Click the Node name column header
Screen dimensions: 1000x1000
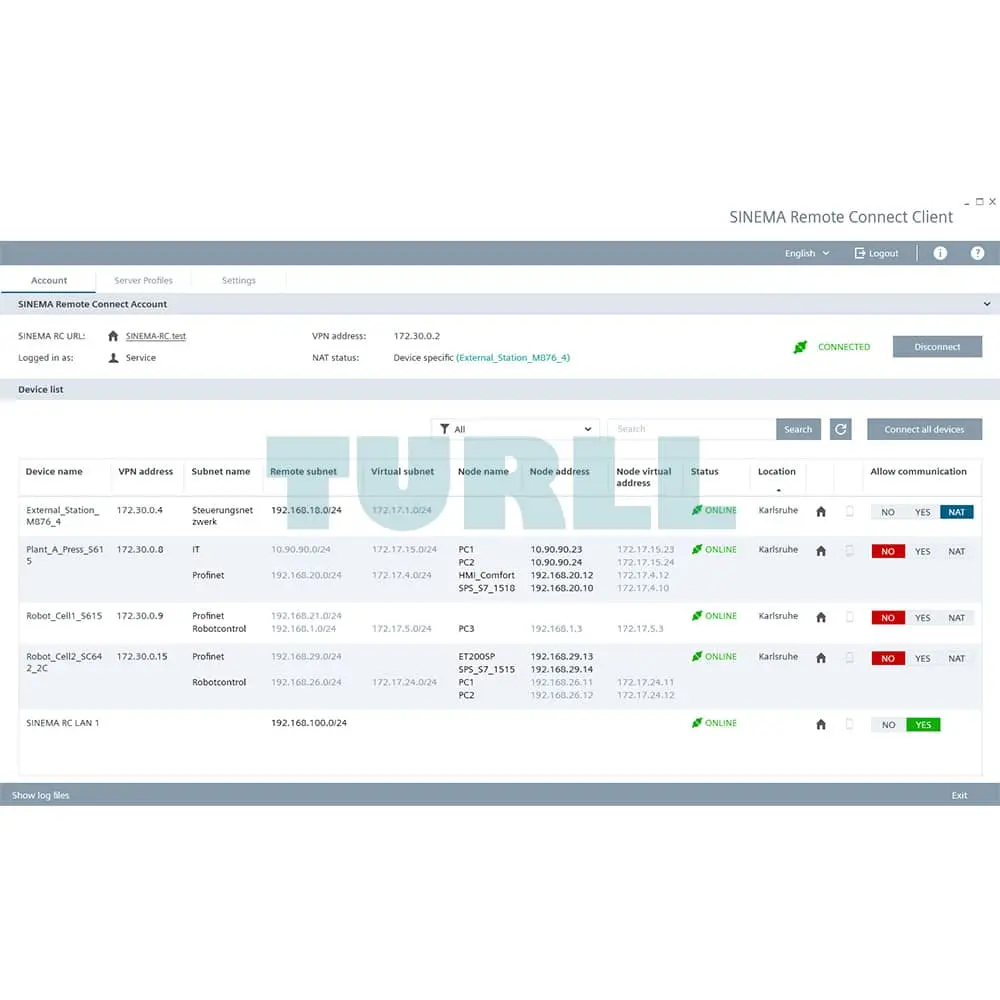coord(483,472)
